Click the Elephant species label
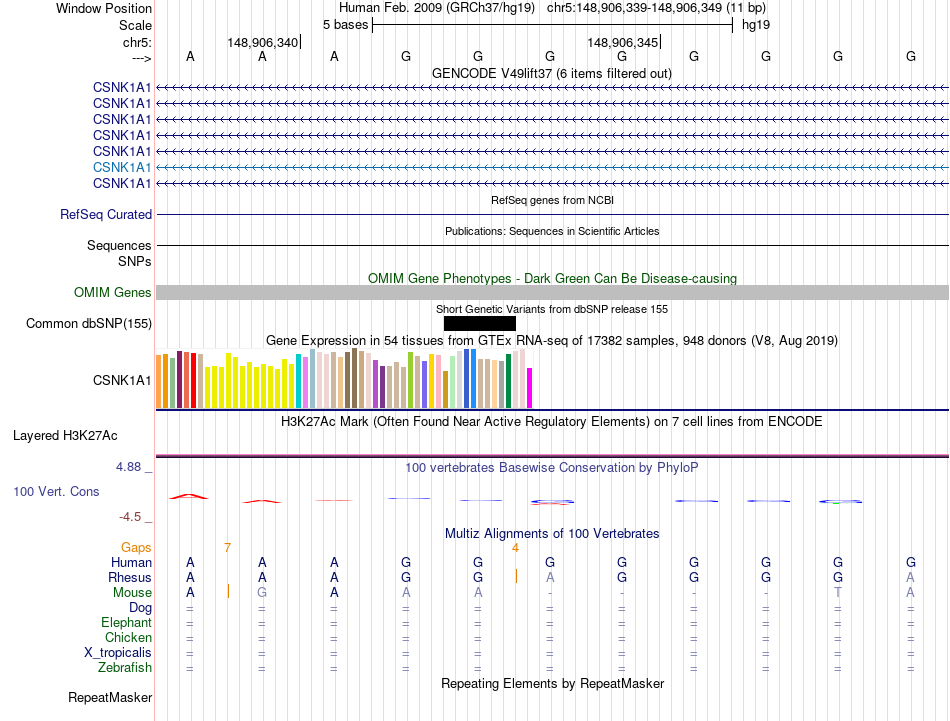950x721 pixels. click(x=127, y=622)
